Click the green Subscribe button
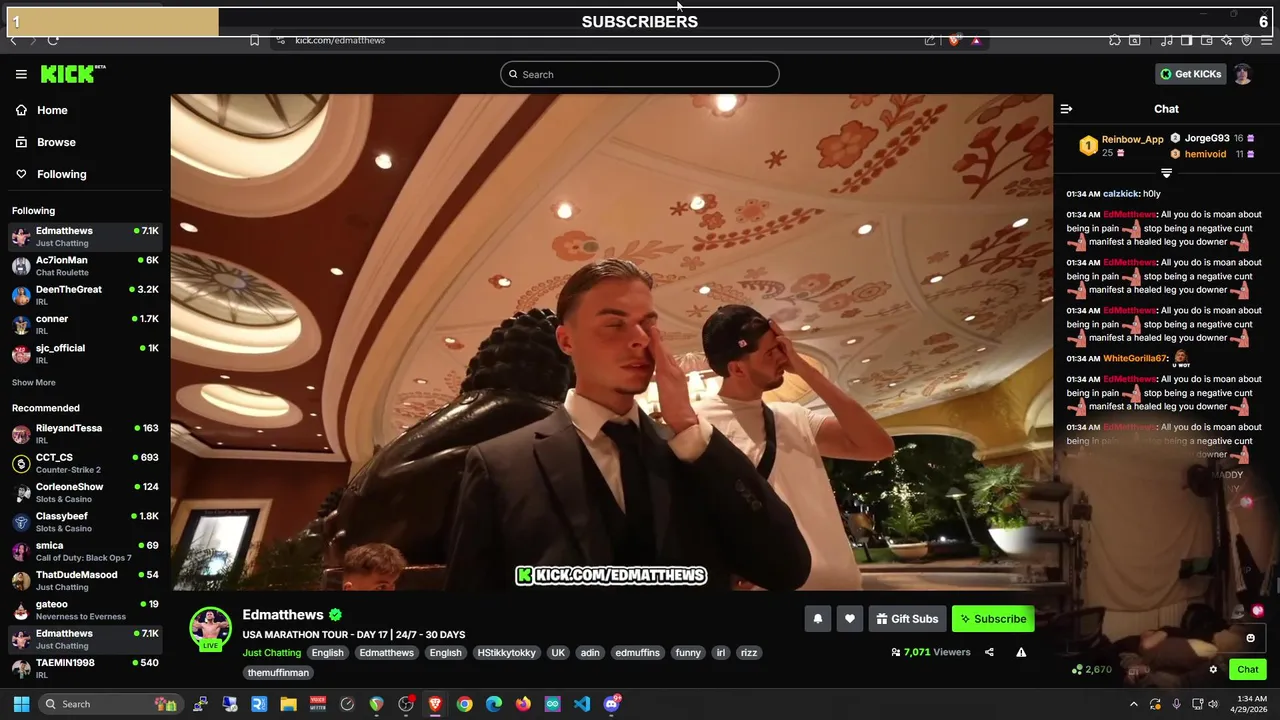 [993, 619]
